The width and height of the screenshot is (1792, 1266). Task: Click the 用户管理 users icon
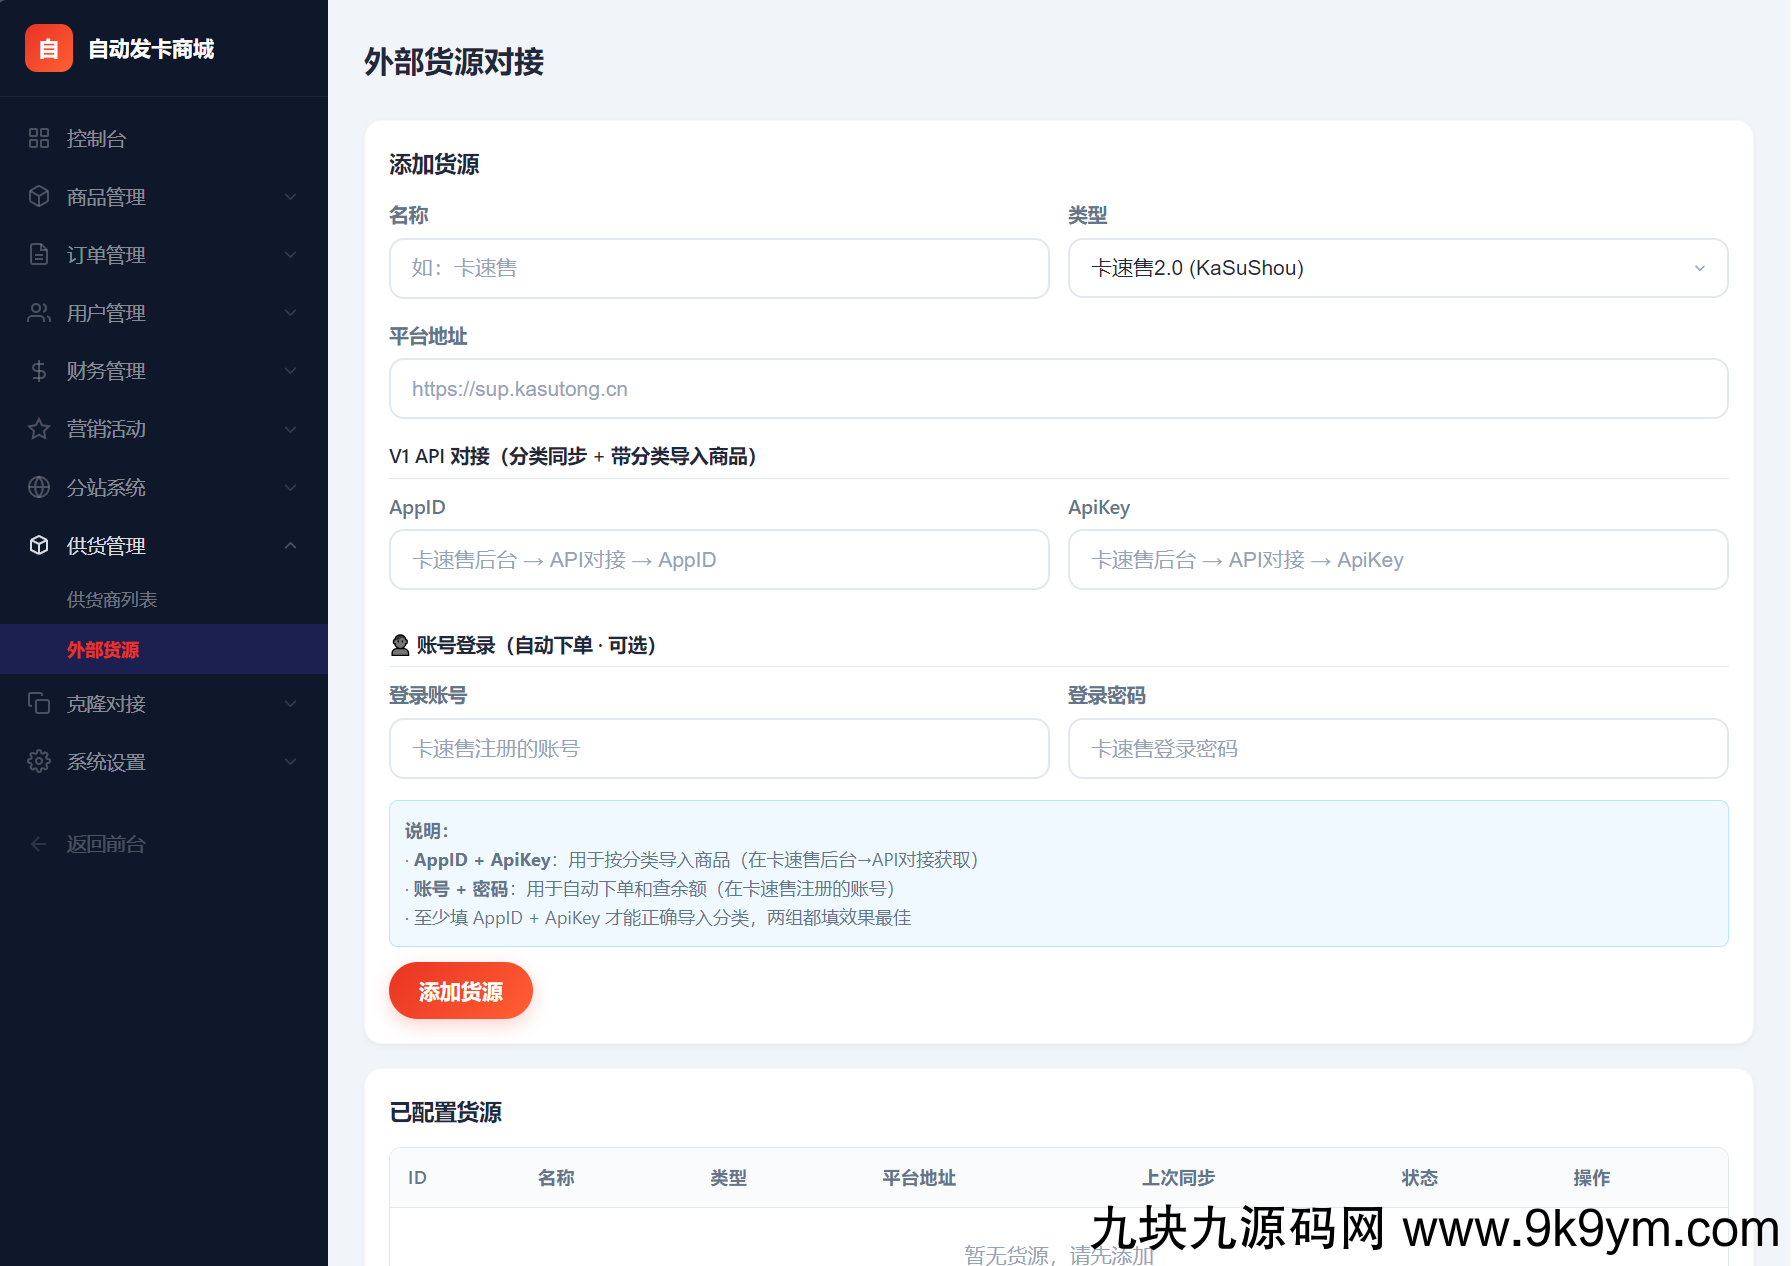coord(39,313)
